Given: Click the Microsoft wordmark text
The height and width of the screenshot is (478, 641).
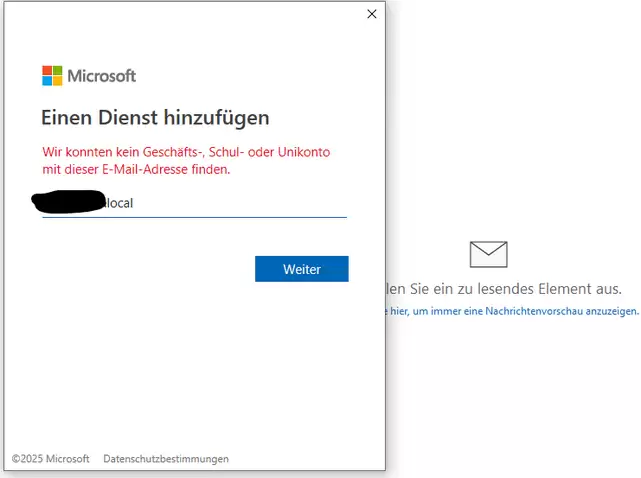Looking at the screenshot, I should 101,76.
